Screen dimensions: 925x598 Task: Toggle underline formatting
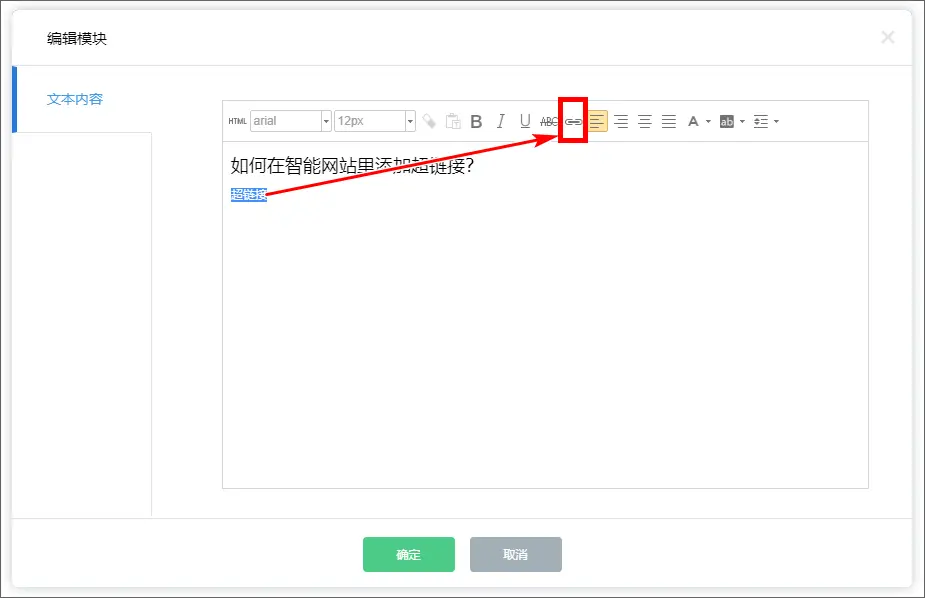click(525, 121)
